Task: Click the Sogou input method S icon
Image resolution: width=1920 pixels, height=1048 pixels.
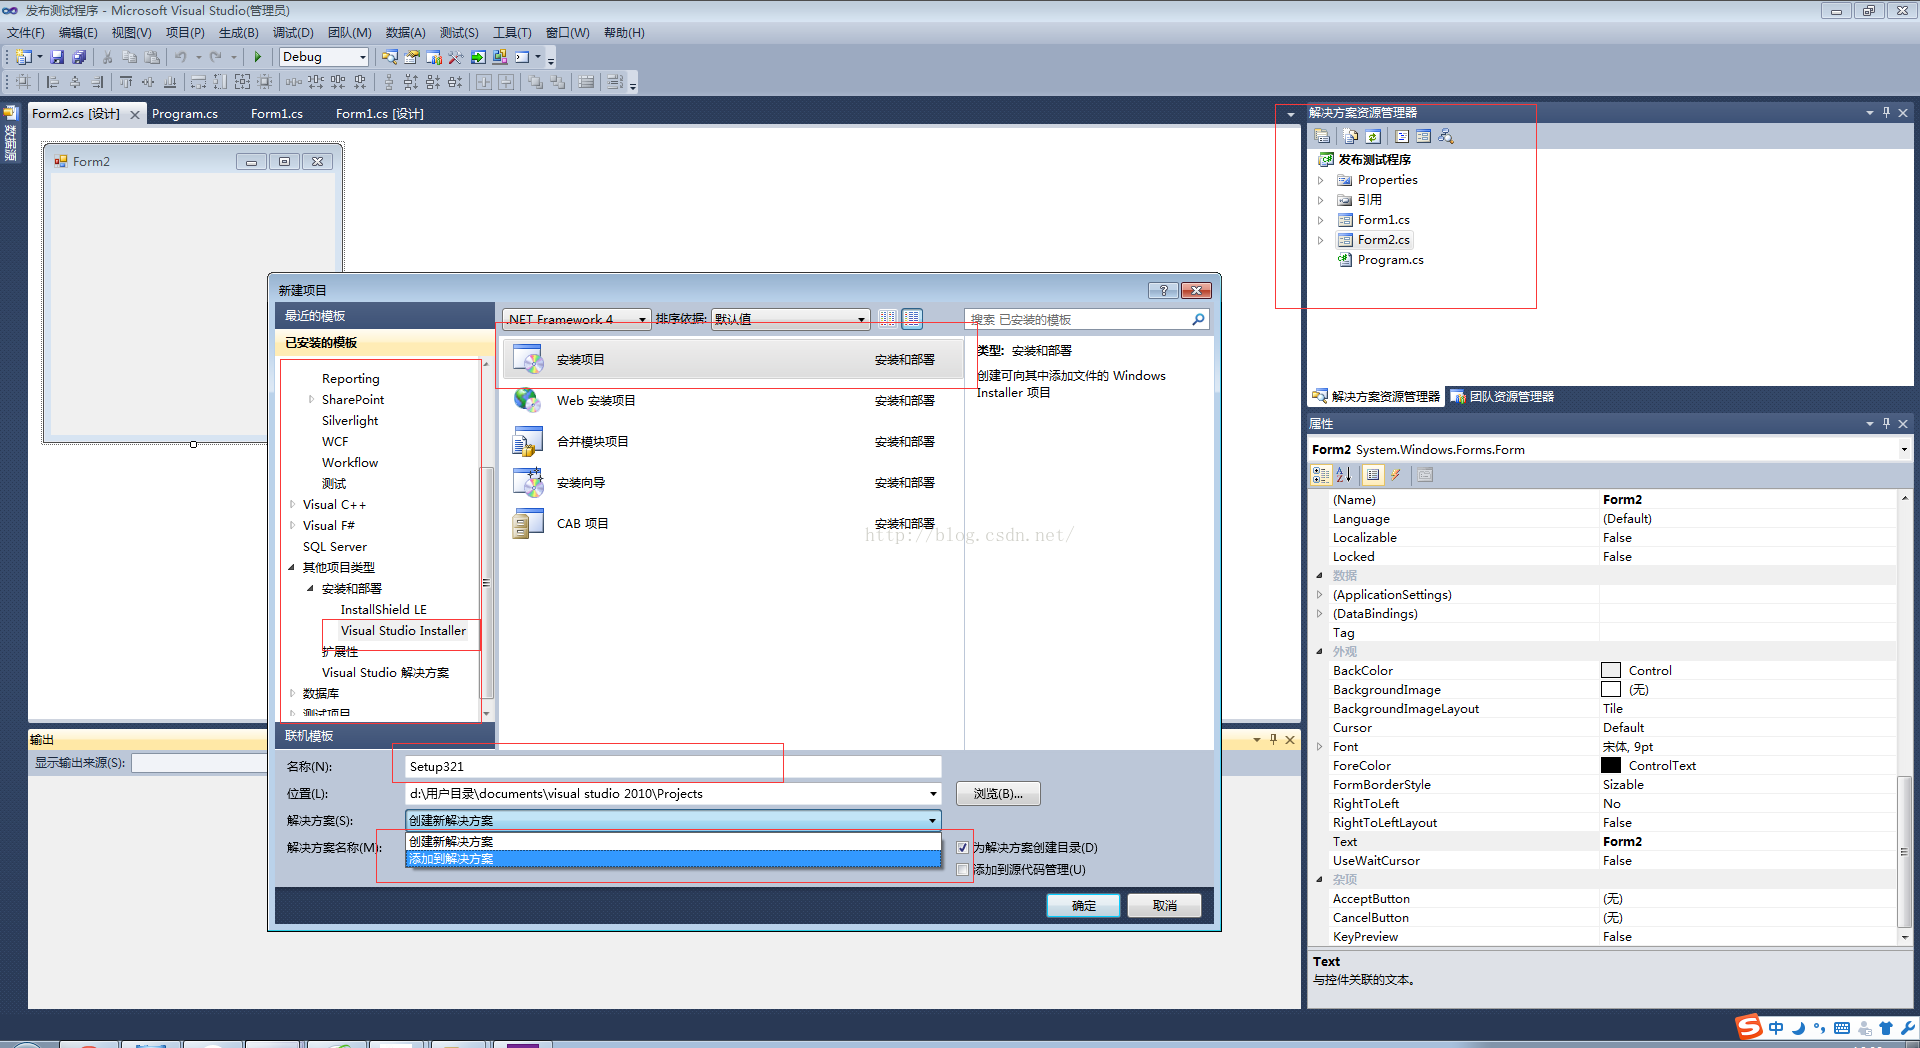Action: click(1749, 1026)
